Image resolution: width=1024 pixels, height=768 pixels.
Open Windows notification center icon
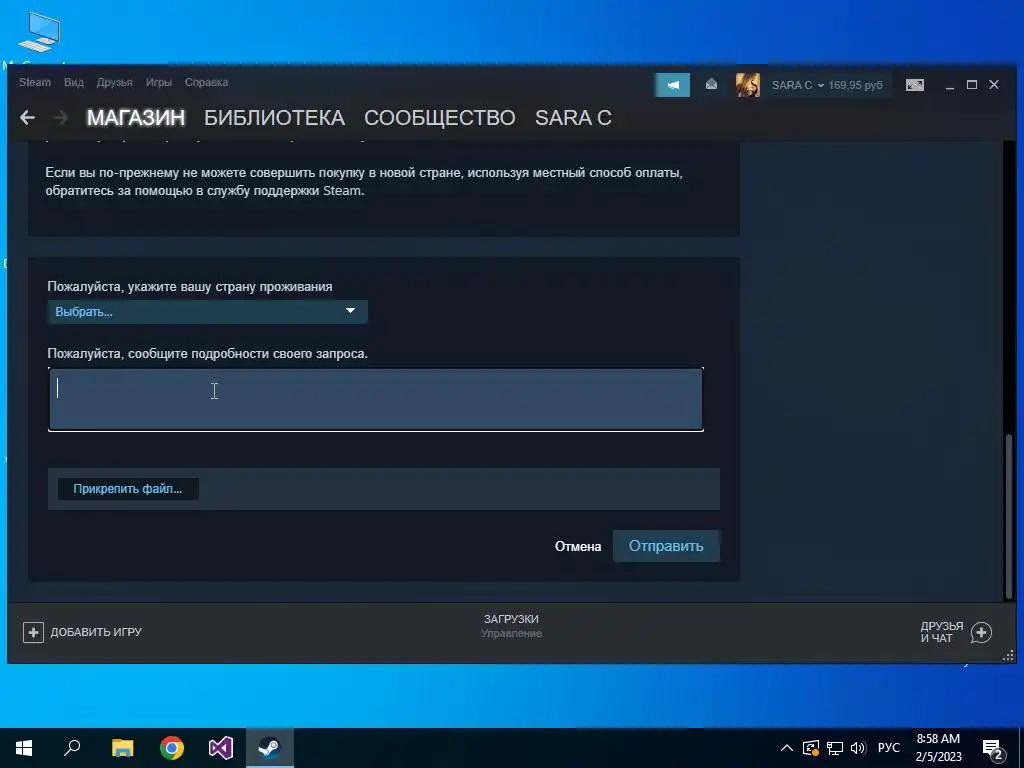[992, 749]
